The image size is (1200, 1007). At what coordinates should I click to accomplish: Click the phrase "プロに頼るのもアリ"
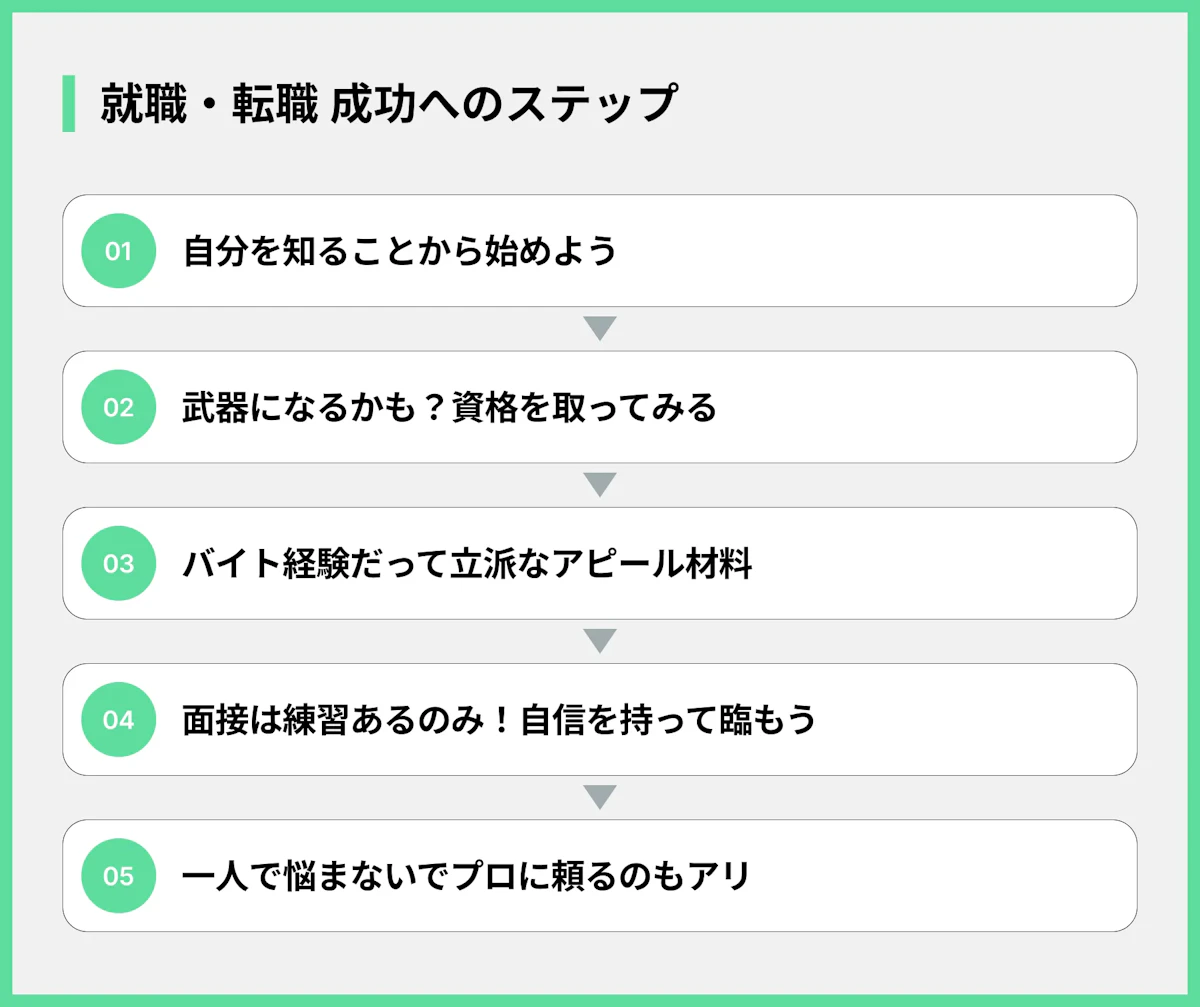click(600, 877)
